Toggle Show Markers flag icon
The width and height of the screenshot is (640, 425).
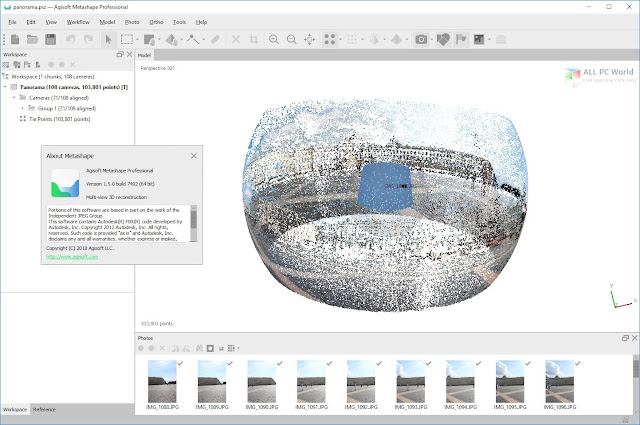coord(461,39)
